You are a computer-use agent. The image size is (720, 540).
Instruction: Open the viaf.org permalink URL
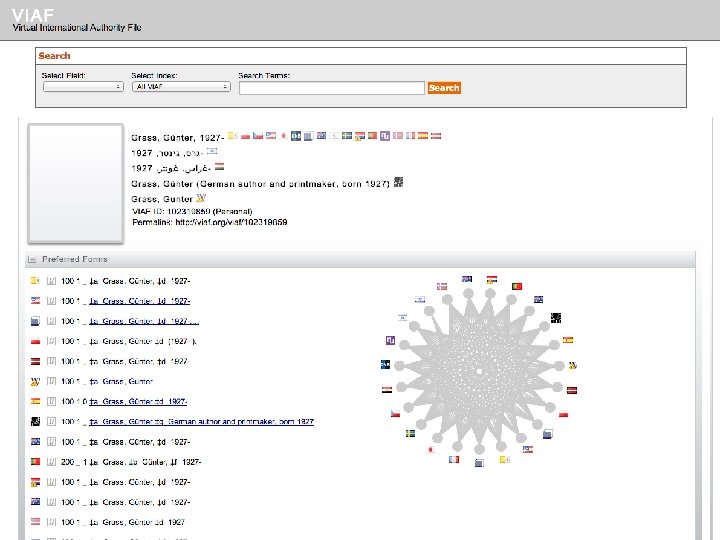pos(231,222)
